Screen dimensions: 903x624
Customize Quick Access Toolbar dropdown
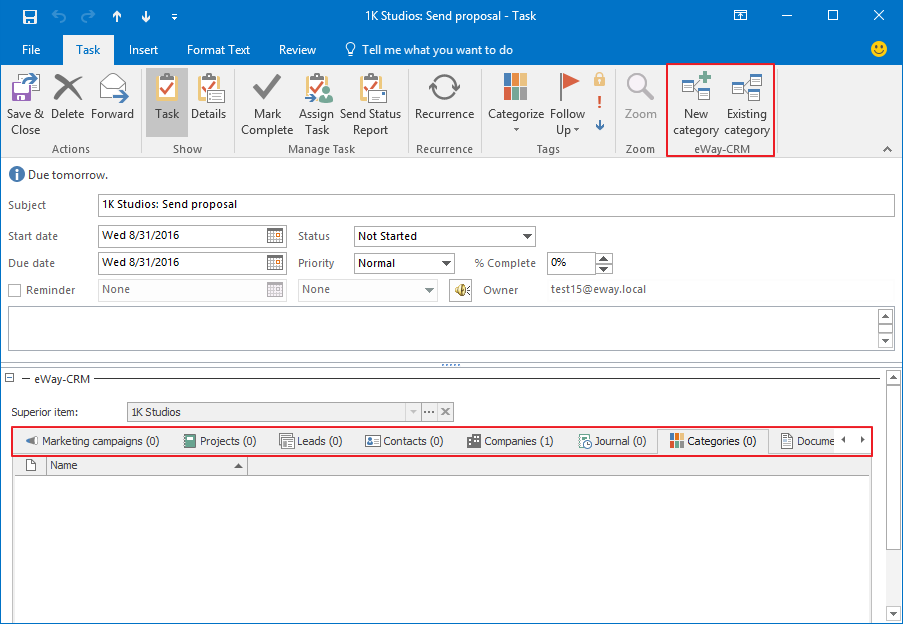[174, 17]
